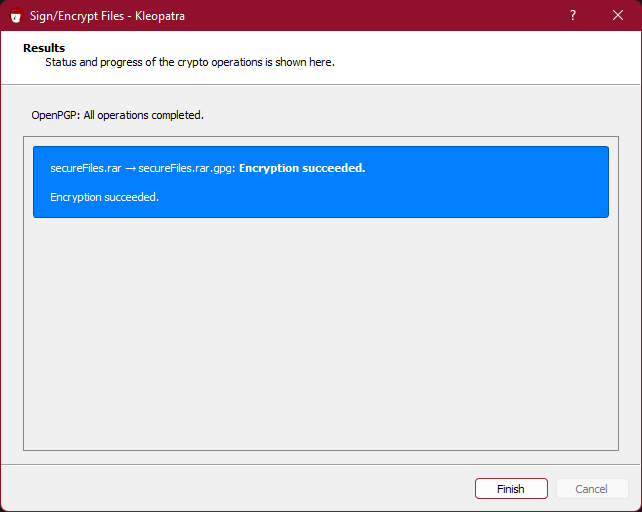Click the greyed-out Cancel button
Screen dimensions: 642x512
click(592, 489)
